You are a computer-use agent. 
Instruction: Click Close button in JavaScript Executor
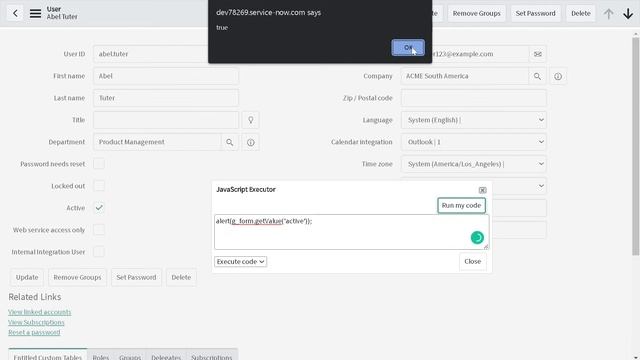pyautogui.click(x=473, y=261)
